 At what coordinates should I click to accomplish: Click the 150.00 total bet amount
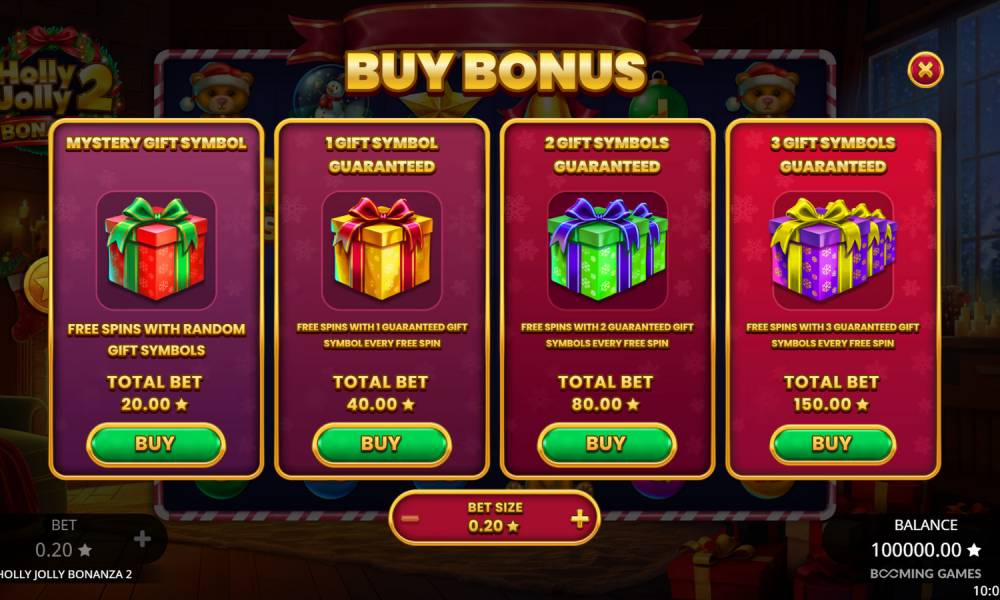[x=831, y=404]
